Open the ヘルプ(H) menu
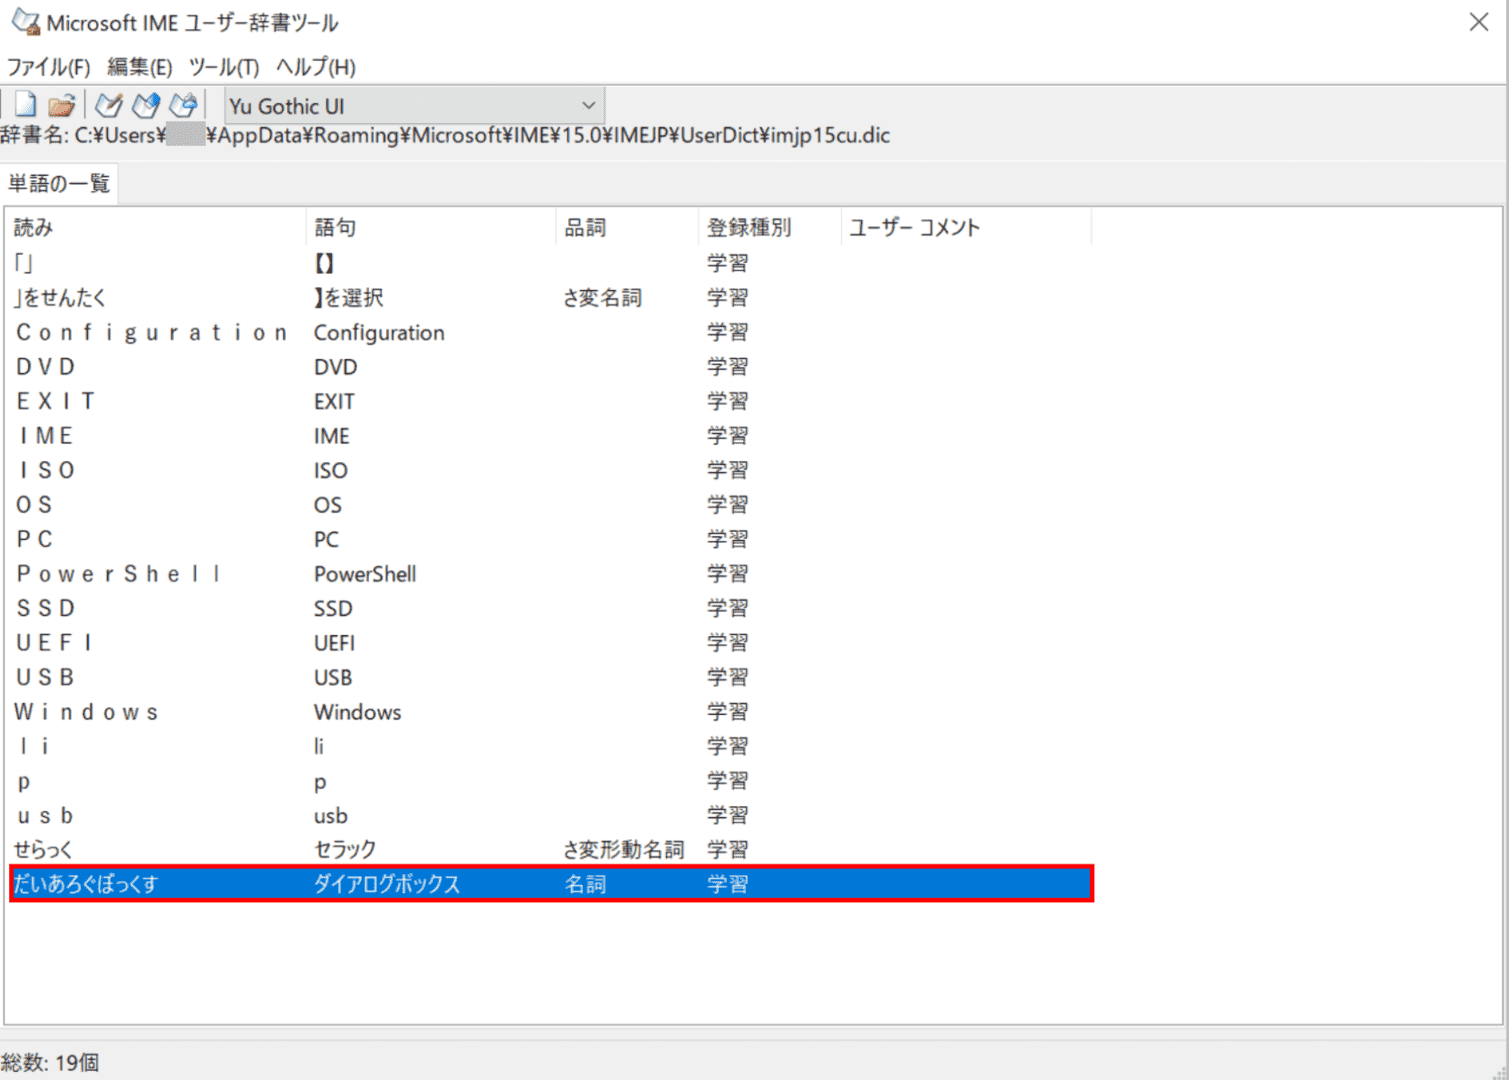1509x1080 pixels. pos(316,67)
